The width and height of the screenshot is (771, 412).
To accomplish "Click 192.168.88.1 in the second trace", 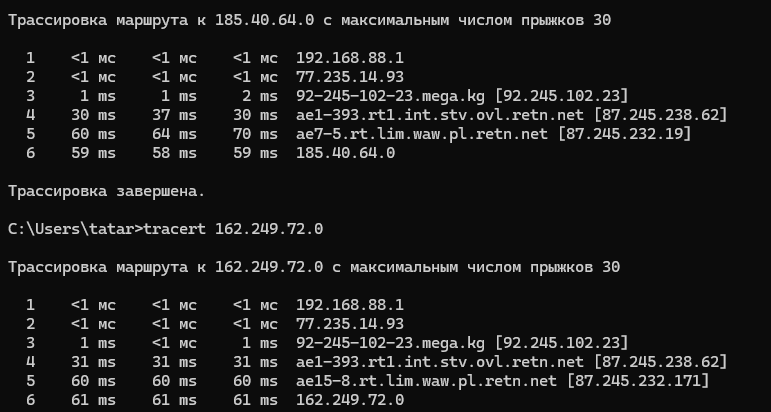I will (x=350, y=305).
